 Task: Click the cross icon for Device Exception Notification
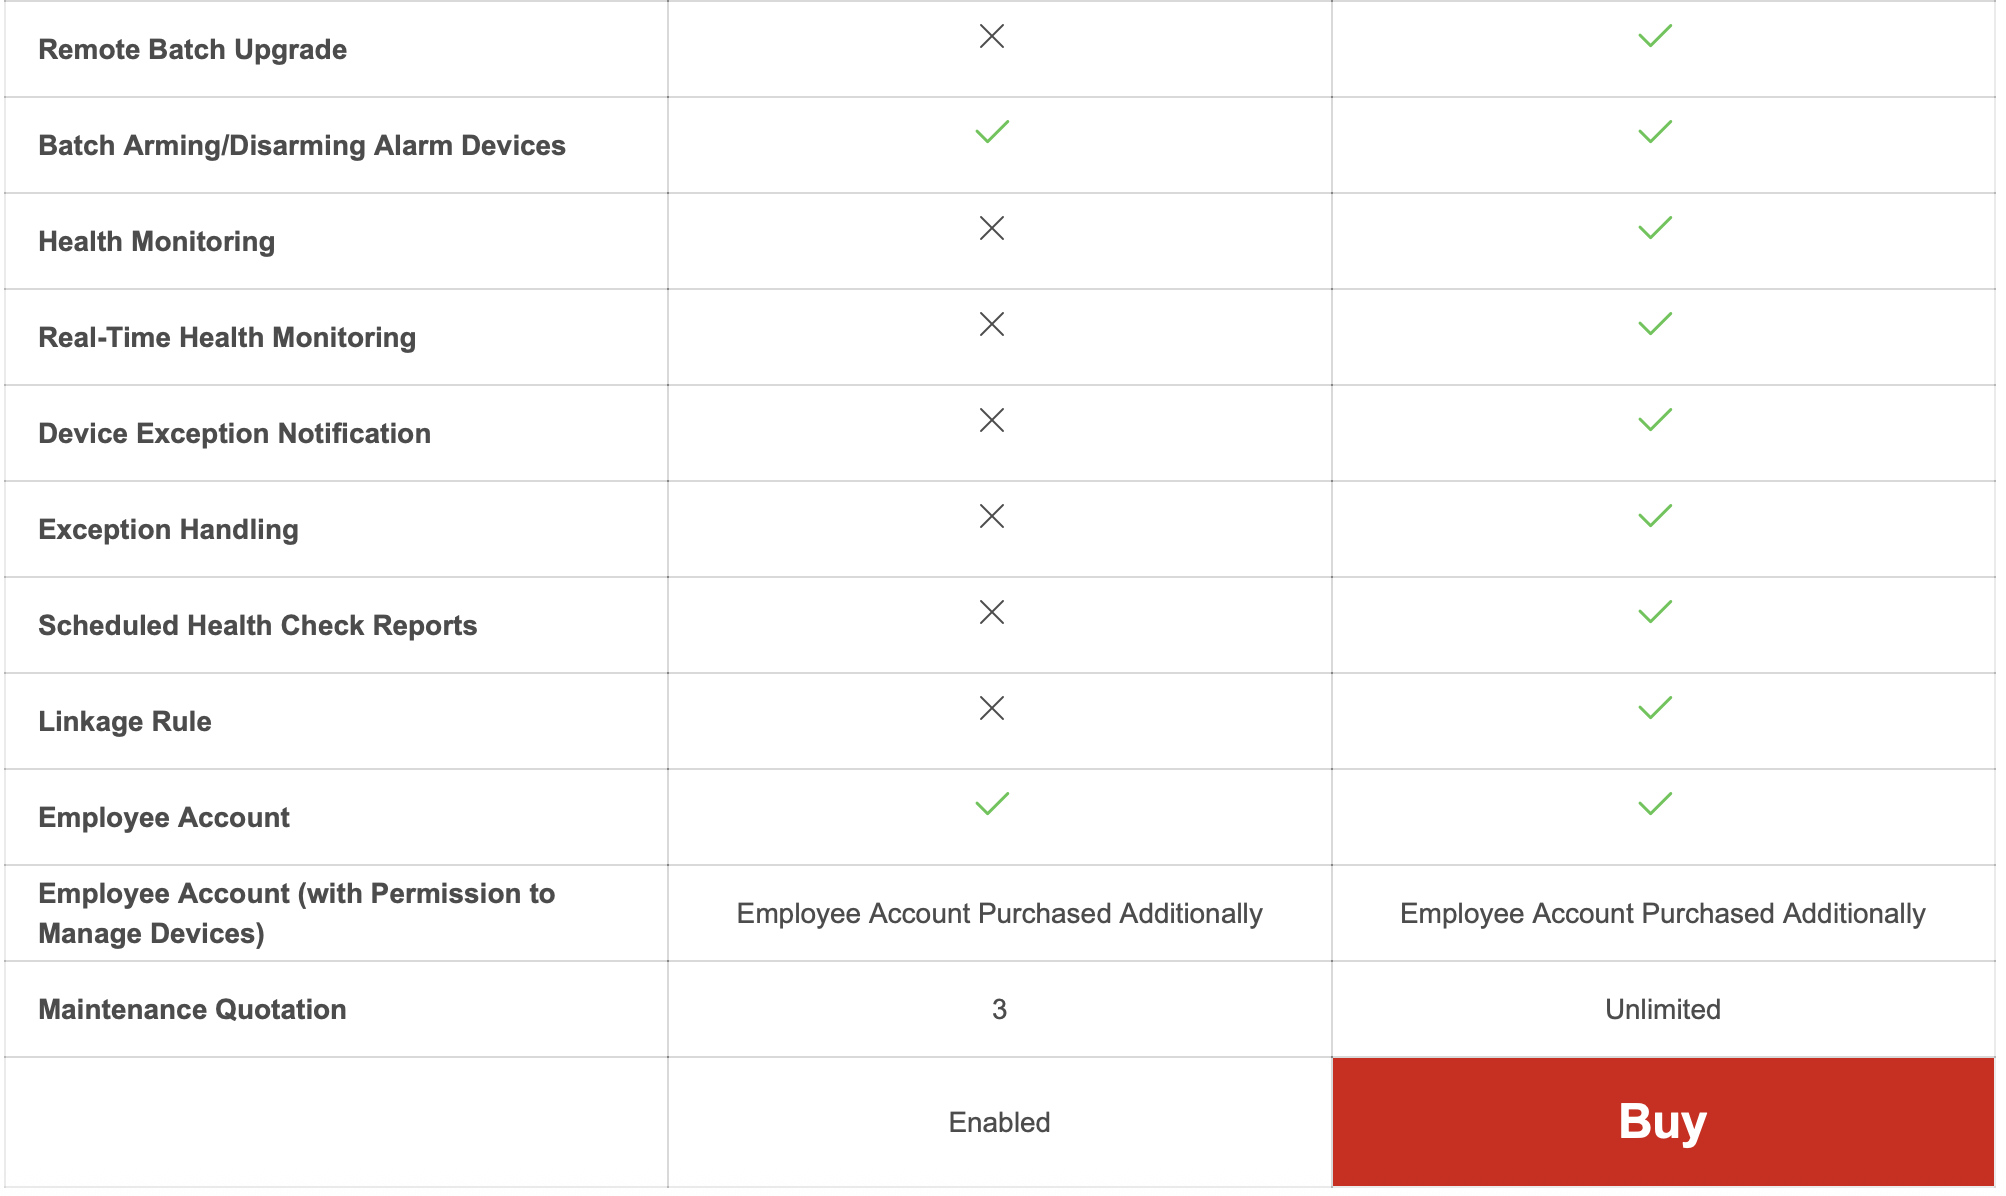991,421
